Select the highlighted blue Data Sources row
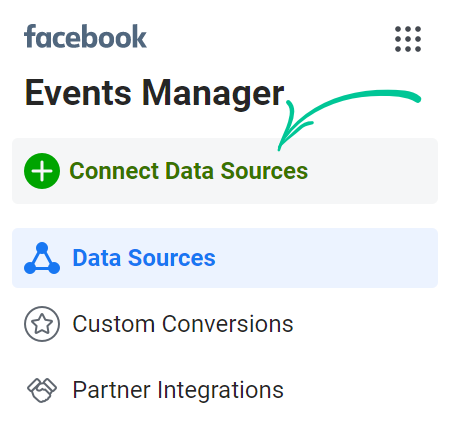The height and width of the screenshot is (448, 449). (225, 258)
